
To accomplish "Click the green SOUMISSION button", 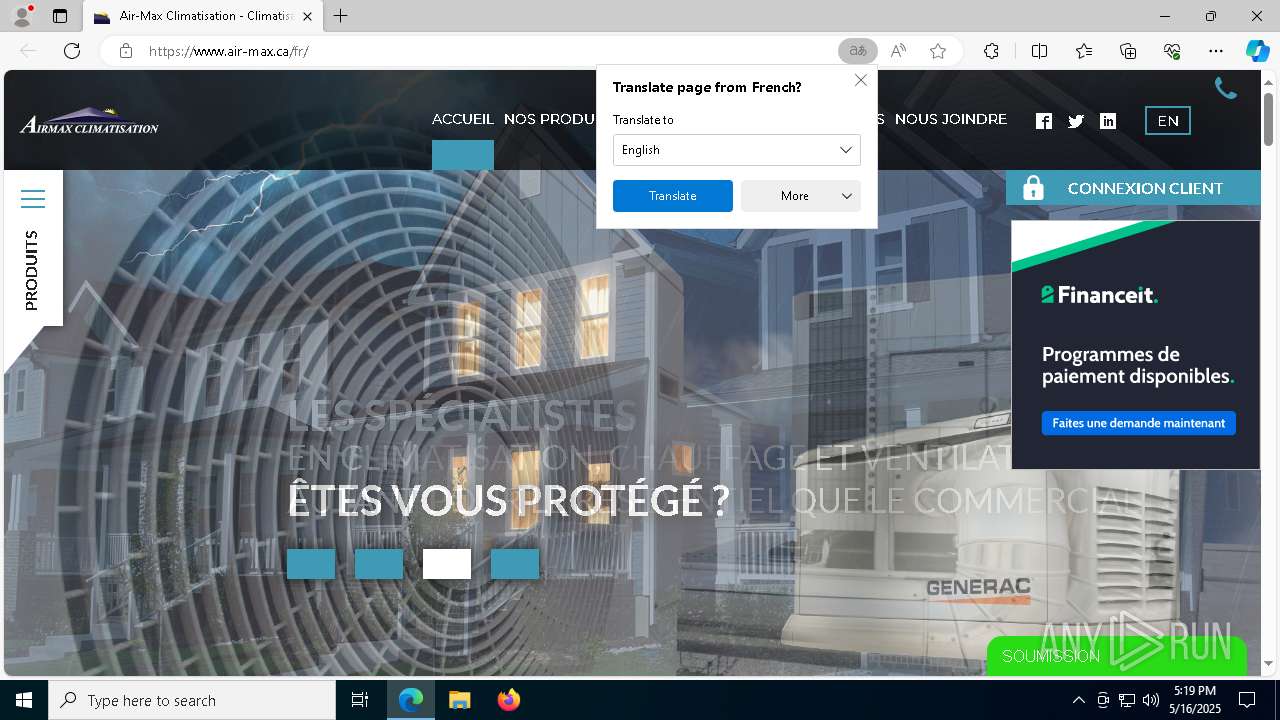I will tap(1116, 656).
